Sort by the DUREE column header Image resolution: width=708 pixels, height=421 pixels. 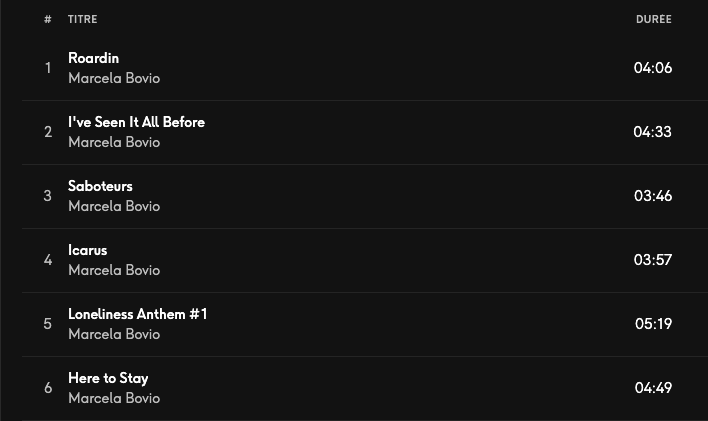(x=653, y=19)
